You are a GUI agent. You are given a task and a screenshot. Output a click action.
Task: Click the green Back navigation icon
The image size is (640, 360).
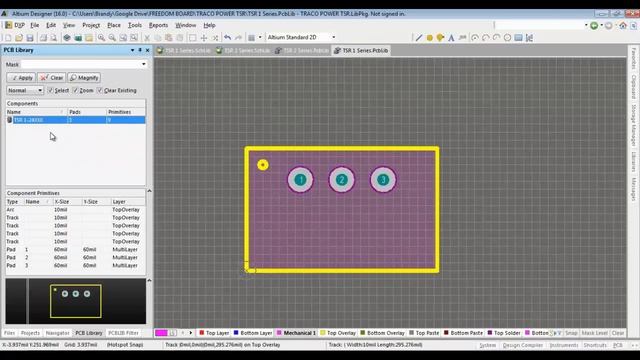(x=594, y=25)
